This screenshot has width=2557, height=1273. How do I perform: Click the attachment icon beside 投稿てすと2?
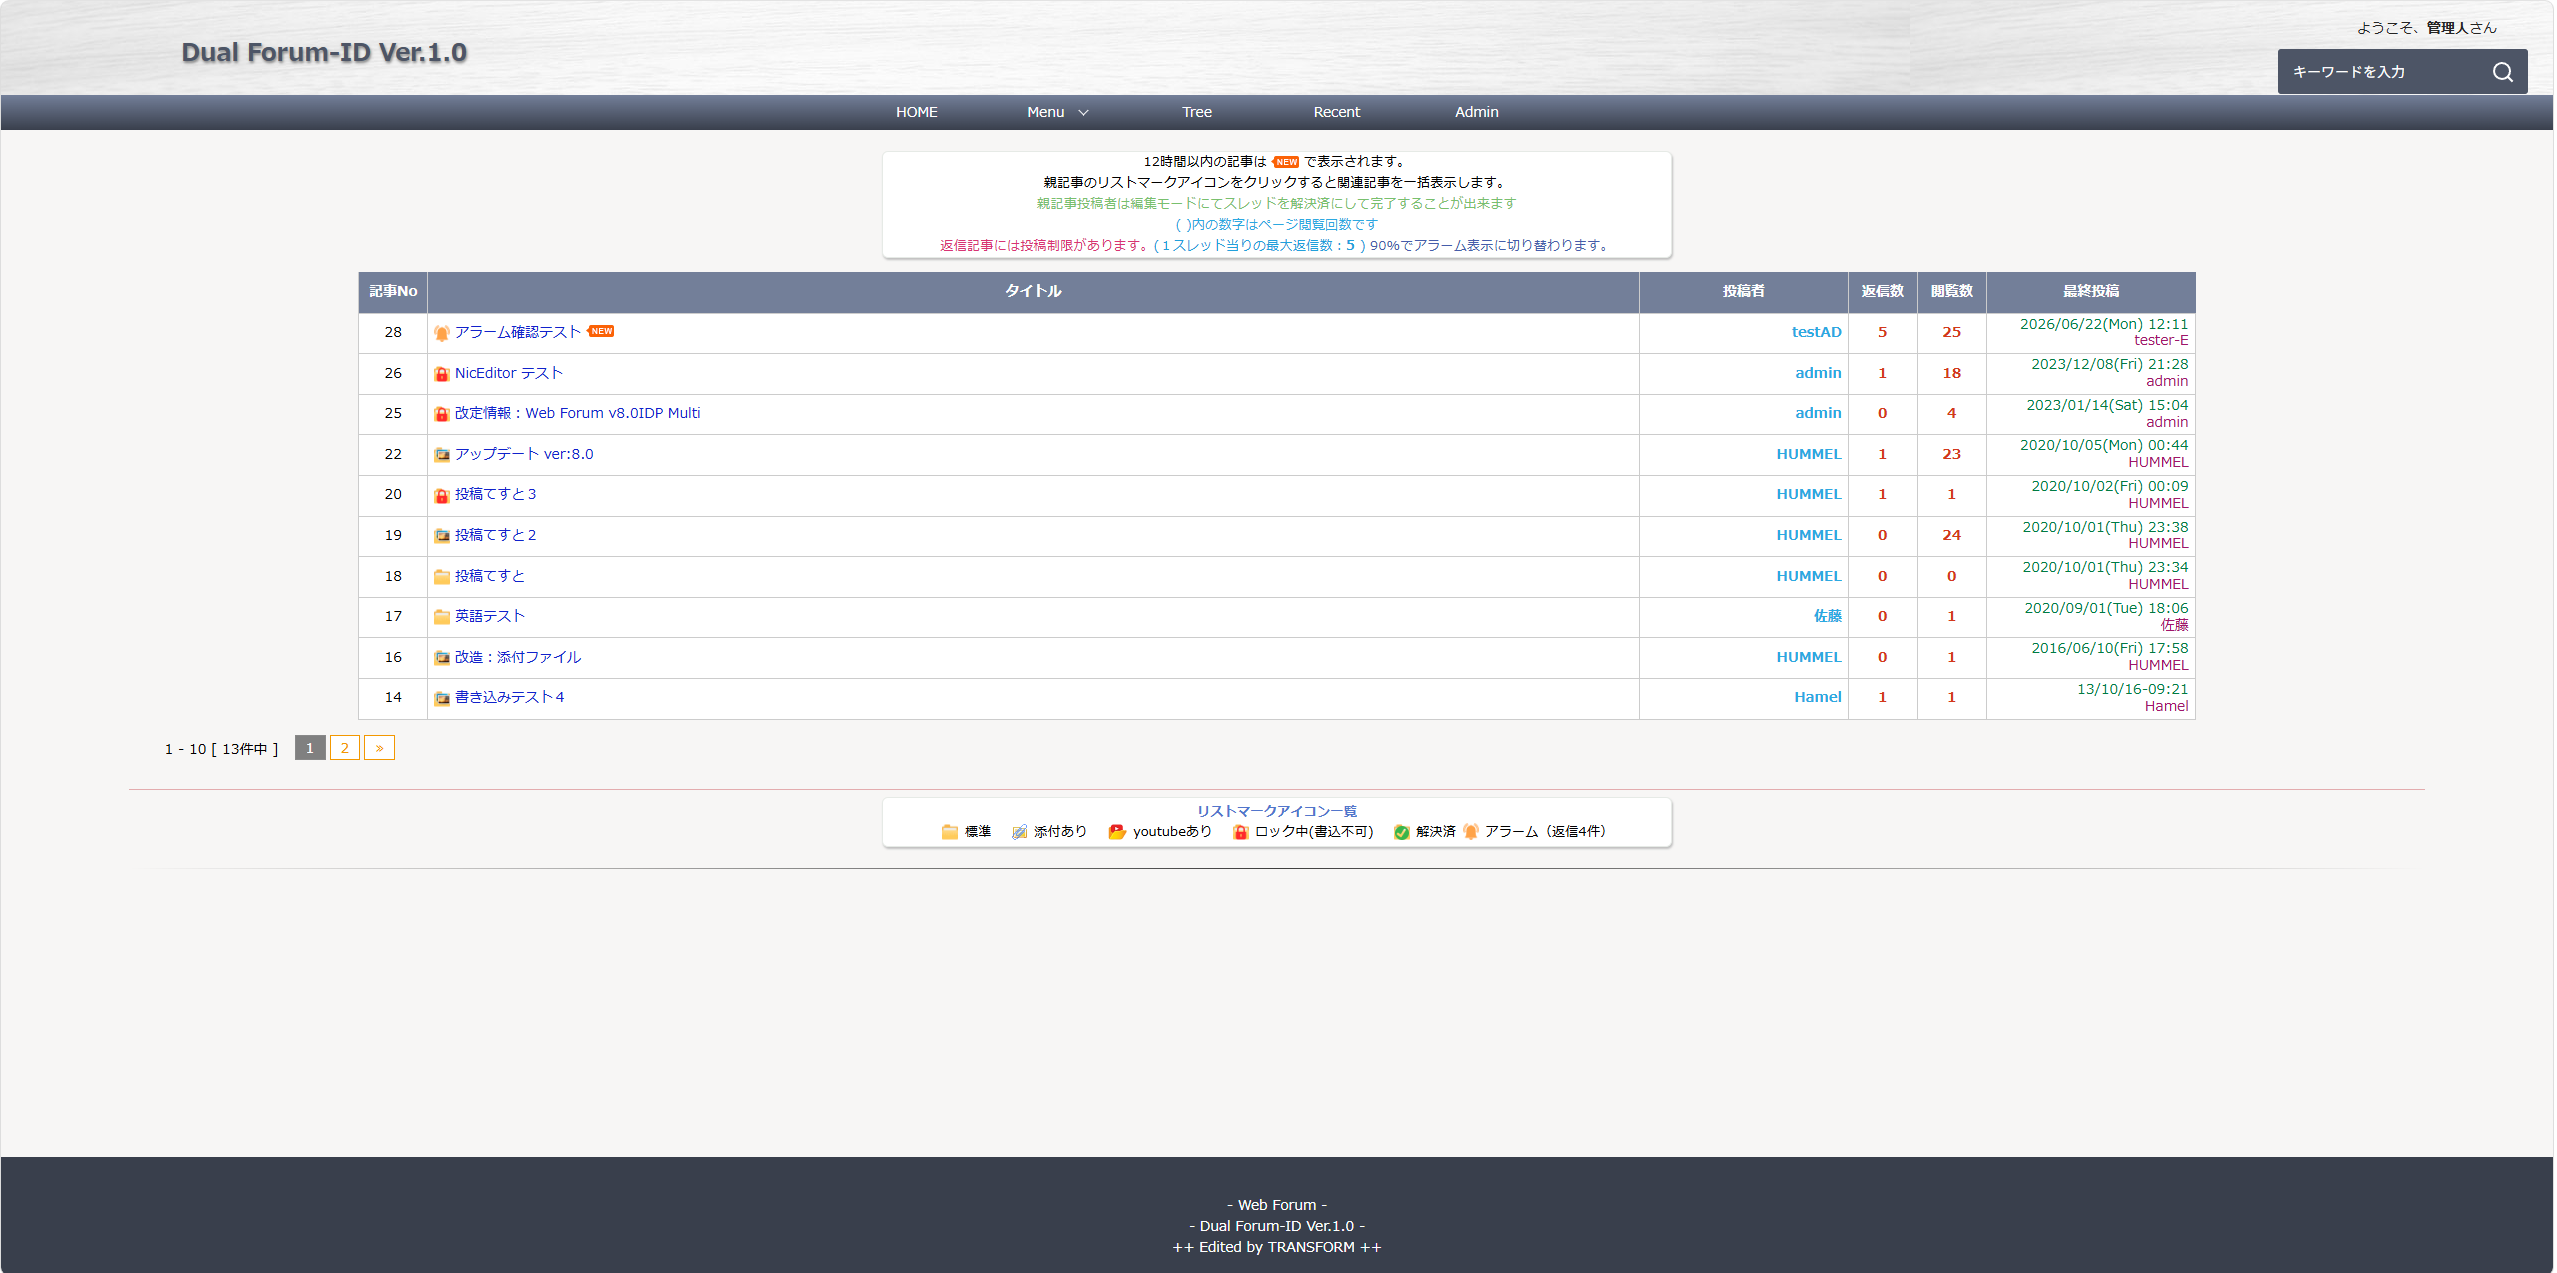tap(441, 536)
